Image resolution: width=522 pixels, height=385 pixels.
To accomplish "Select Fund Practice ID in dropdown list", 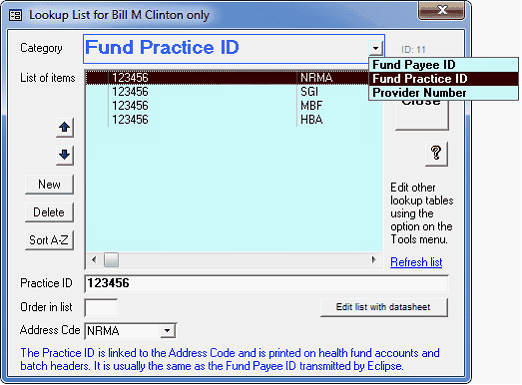I will [x=443, y=79].
